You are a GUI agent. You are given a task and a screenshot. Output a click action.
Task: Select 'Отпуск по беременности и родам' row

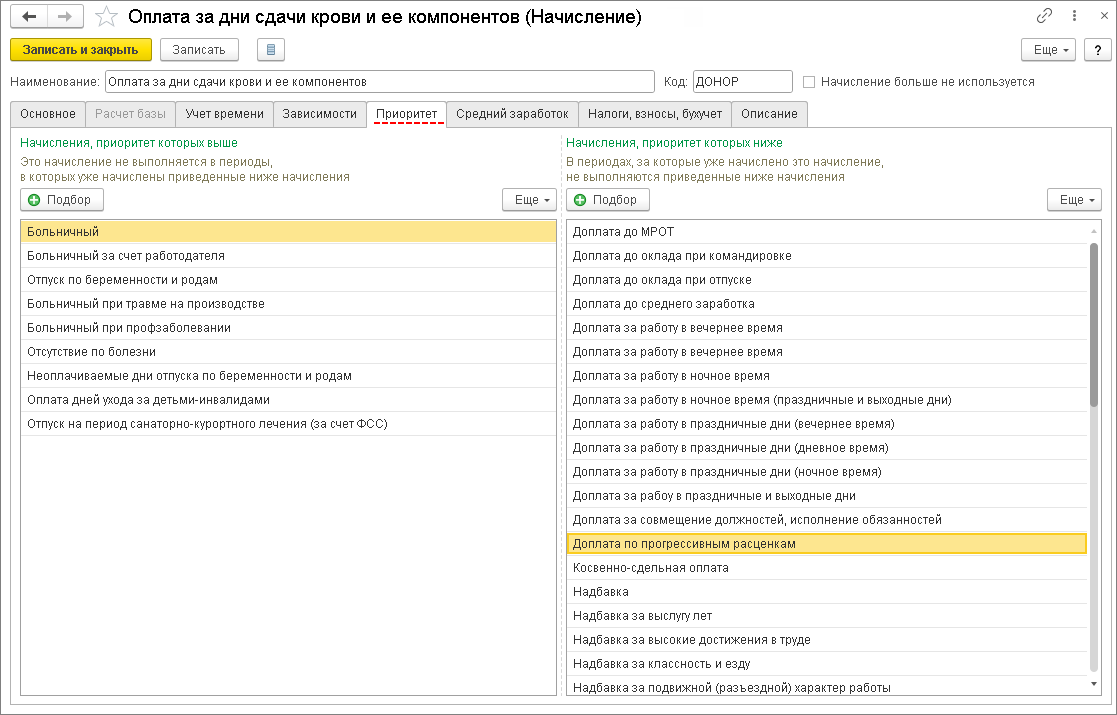pyautogui.click(x=288, y=280)
